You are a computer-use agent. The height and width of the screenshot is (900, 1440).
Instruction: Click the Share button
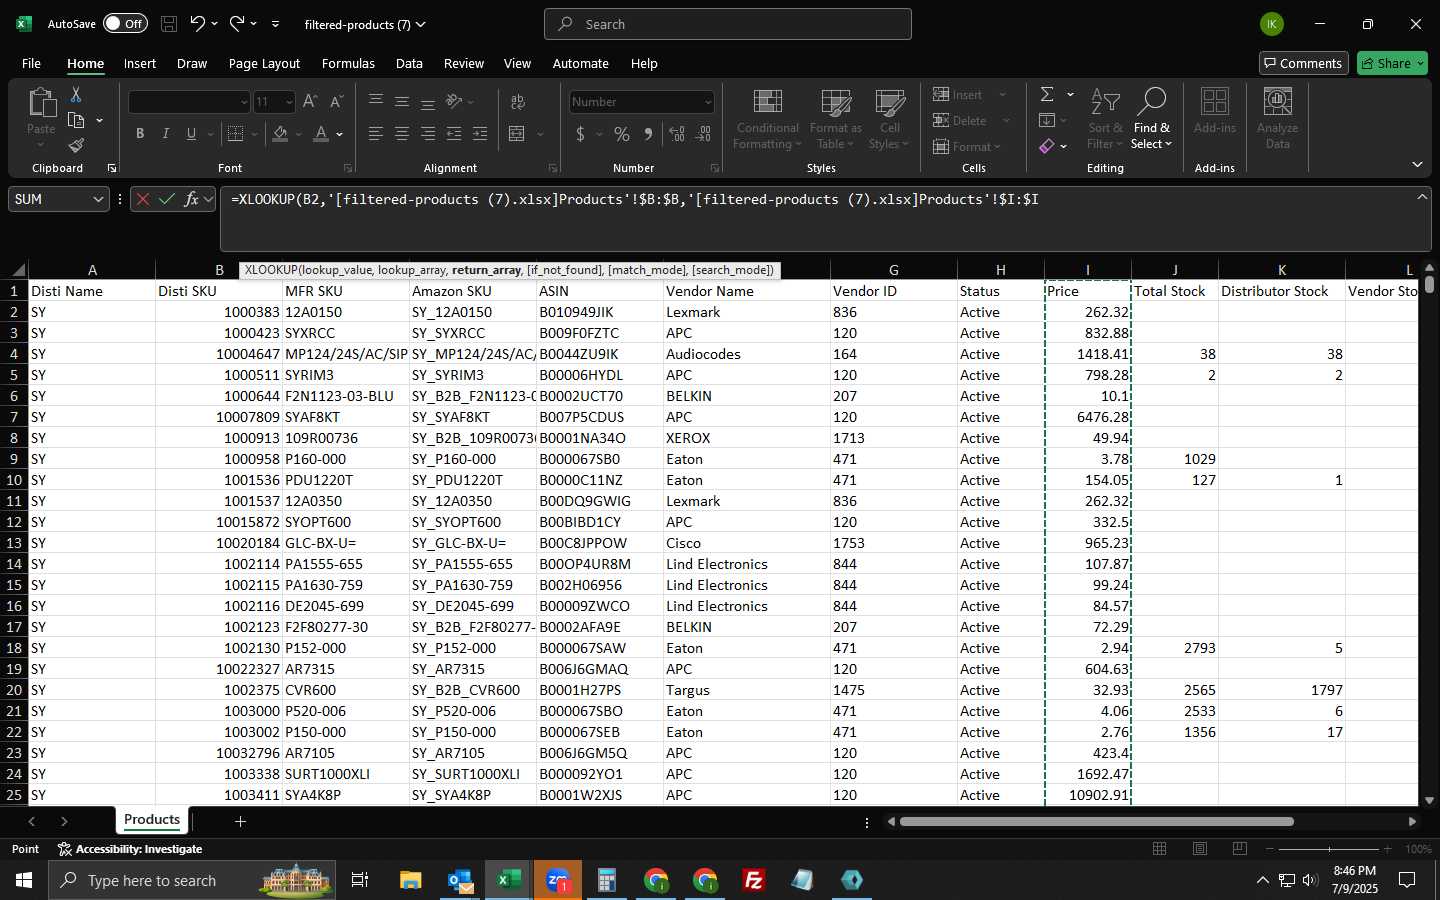(1392, 63)
